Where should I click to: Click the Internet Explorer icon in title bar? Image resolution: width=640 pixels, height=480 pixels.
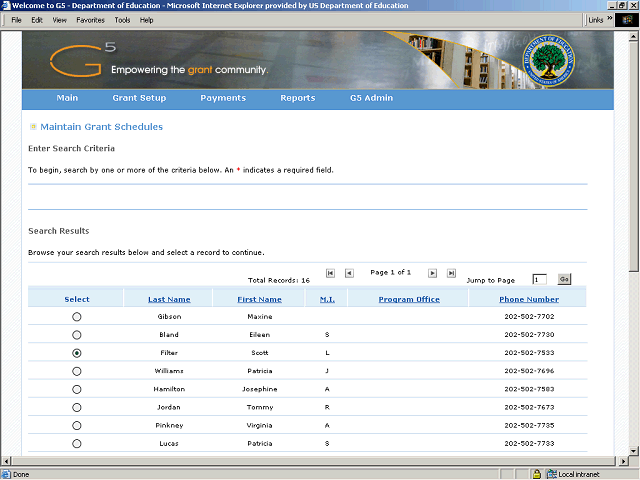coord(7,6)
